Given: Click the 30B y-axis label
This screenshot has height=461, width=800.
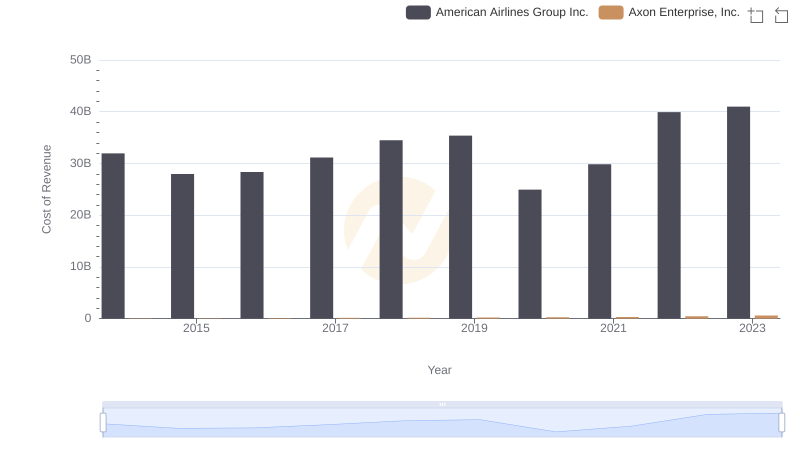Looking at the screenshot, I should point(81,163).
